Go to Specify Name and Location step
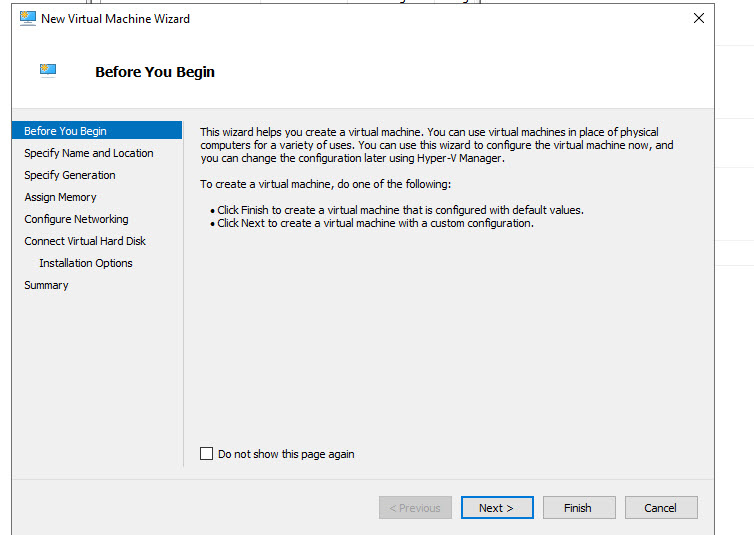 (89, 153)
